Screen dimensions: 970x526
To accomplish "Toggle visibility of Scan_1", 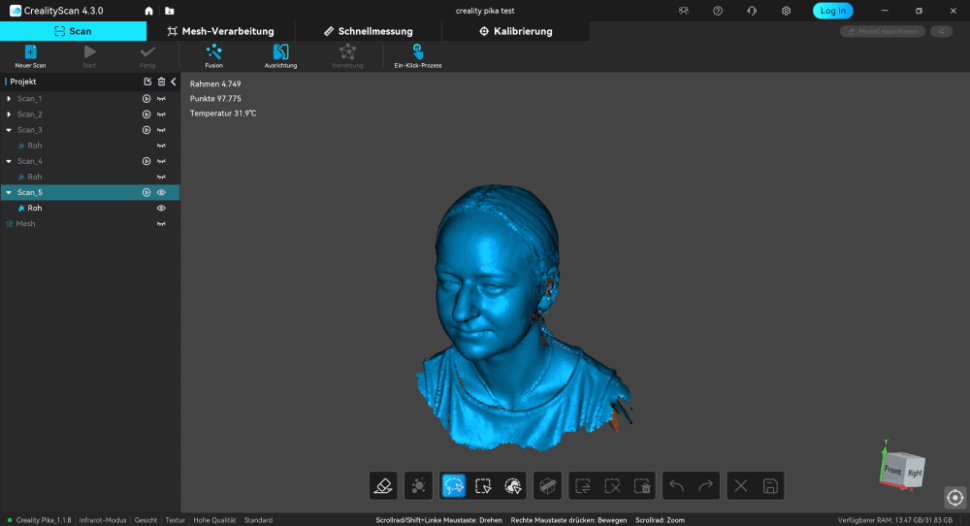I will point(161,98).
